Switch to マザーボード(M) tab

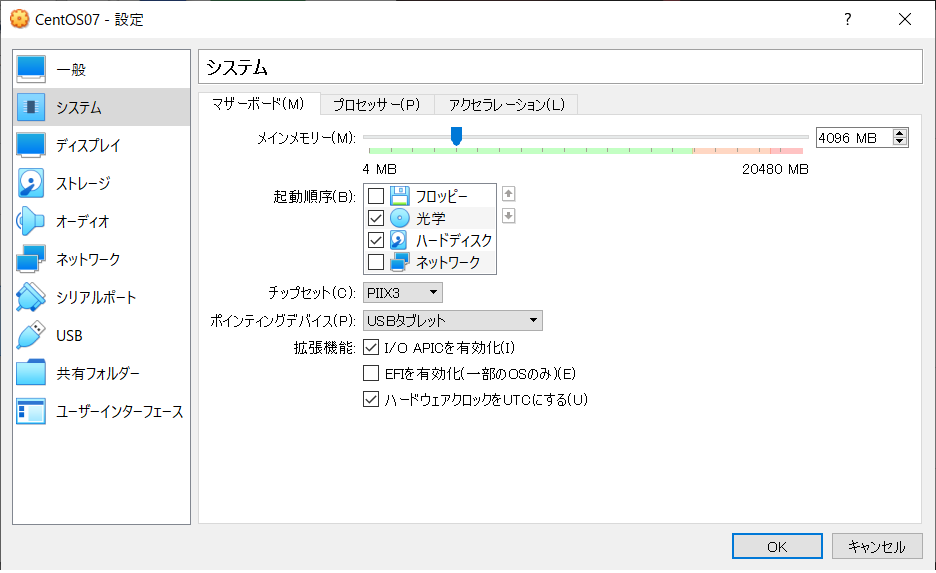(x=258, y=104)
